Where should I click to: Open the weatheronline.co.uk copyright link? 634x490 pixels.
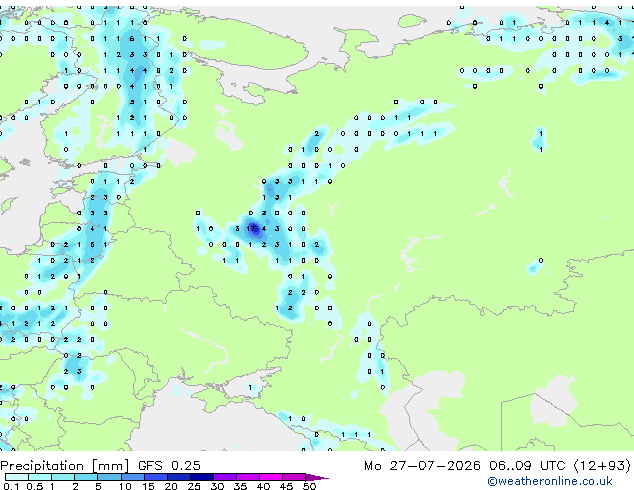pyautogui.click(x=550, y=481)
